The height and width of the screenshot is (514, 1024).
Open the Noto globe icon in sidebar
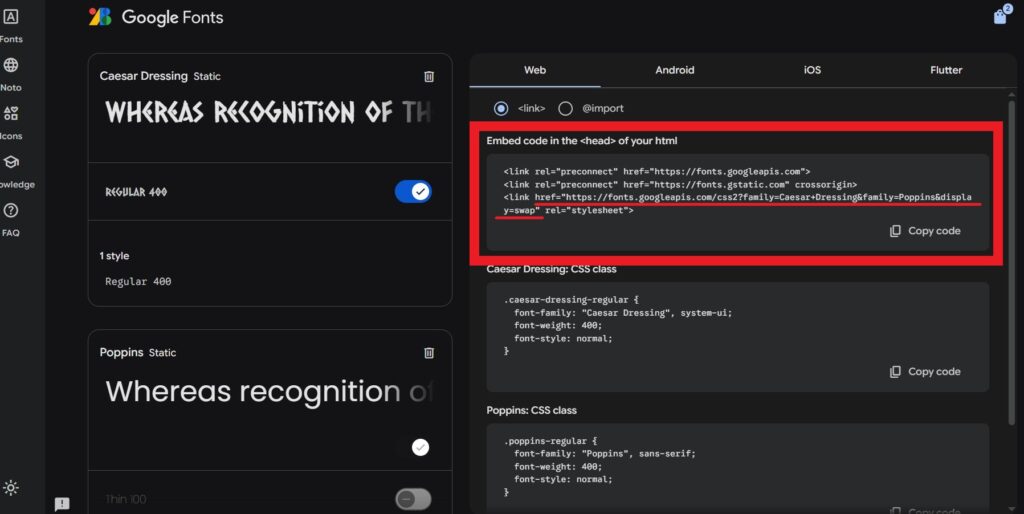tap(10, 65)
